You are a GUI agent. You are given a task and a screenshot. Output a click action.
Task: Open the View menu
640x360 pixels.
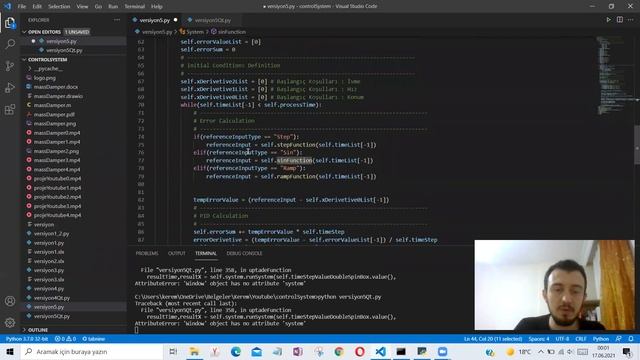(x=82, y=7)
